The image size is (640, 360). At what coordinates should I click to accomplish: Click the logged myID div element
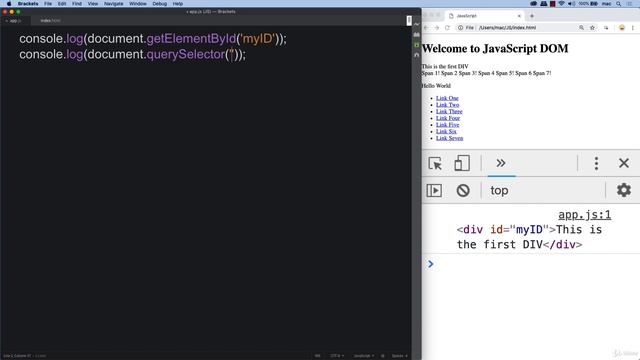tap(529, 237)
